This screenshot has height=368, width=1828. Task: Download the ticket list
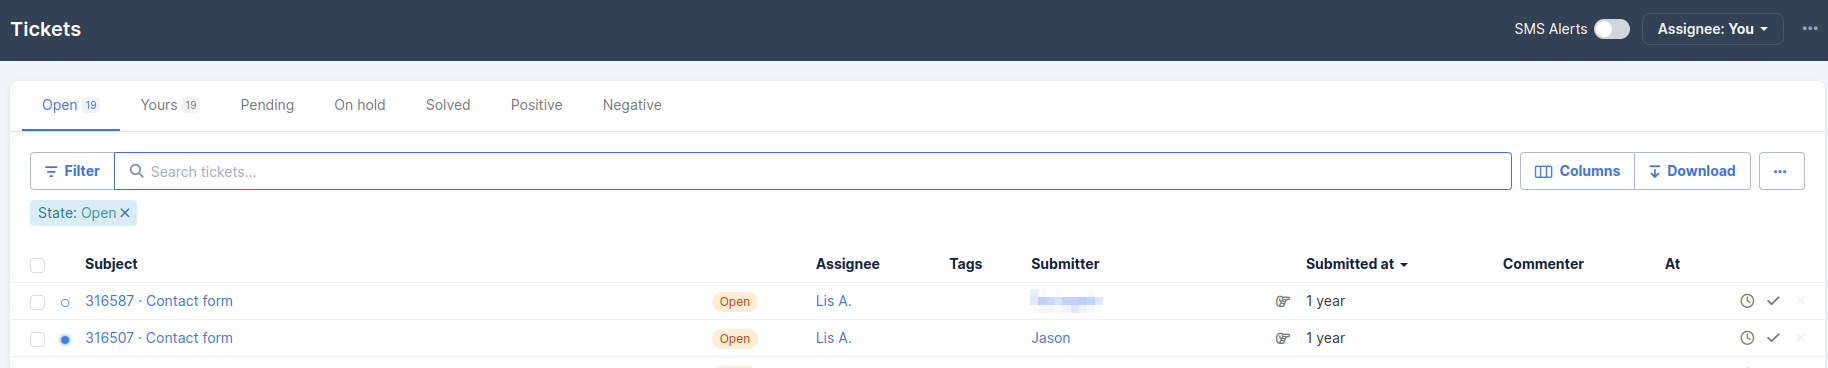pos(1692,171)
